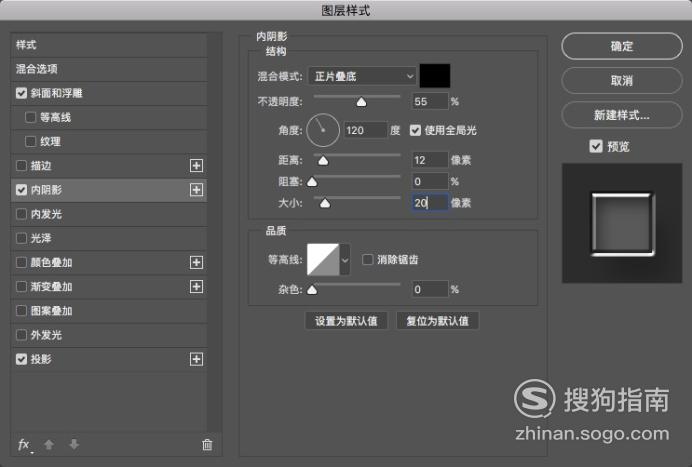
Task: Enable the 渐变叠加 checkbox
Action: tap(21, 286)
